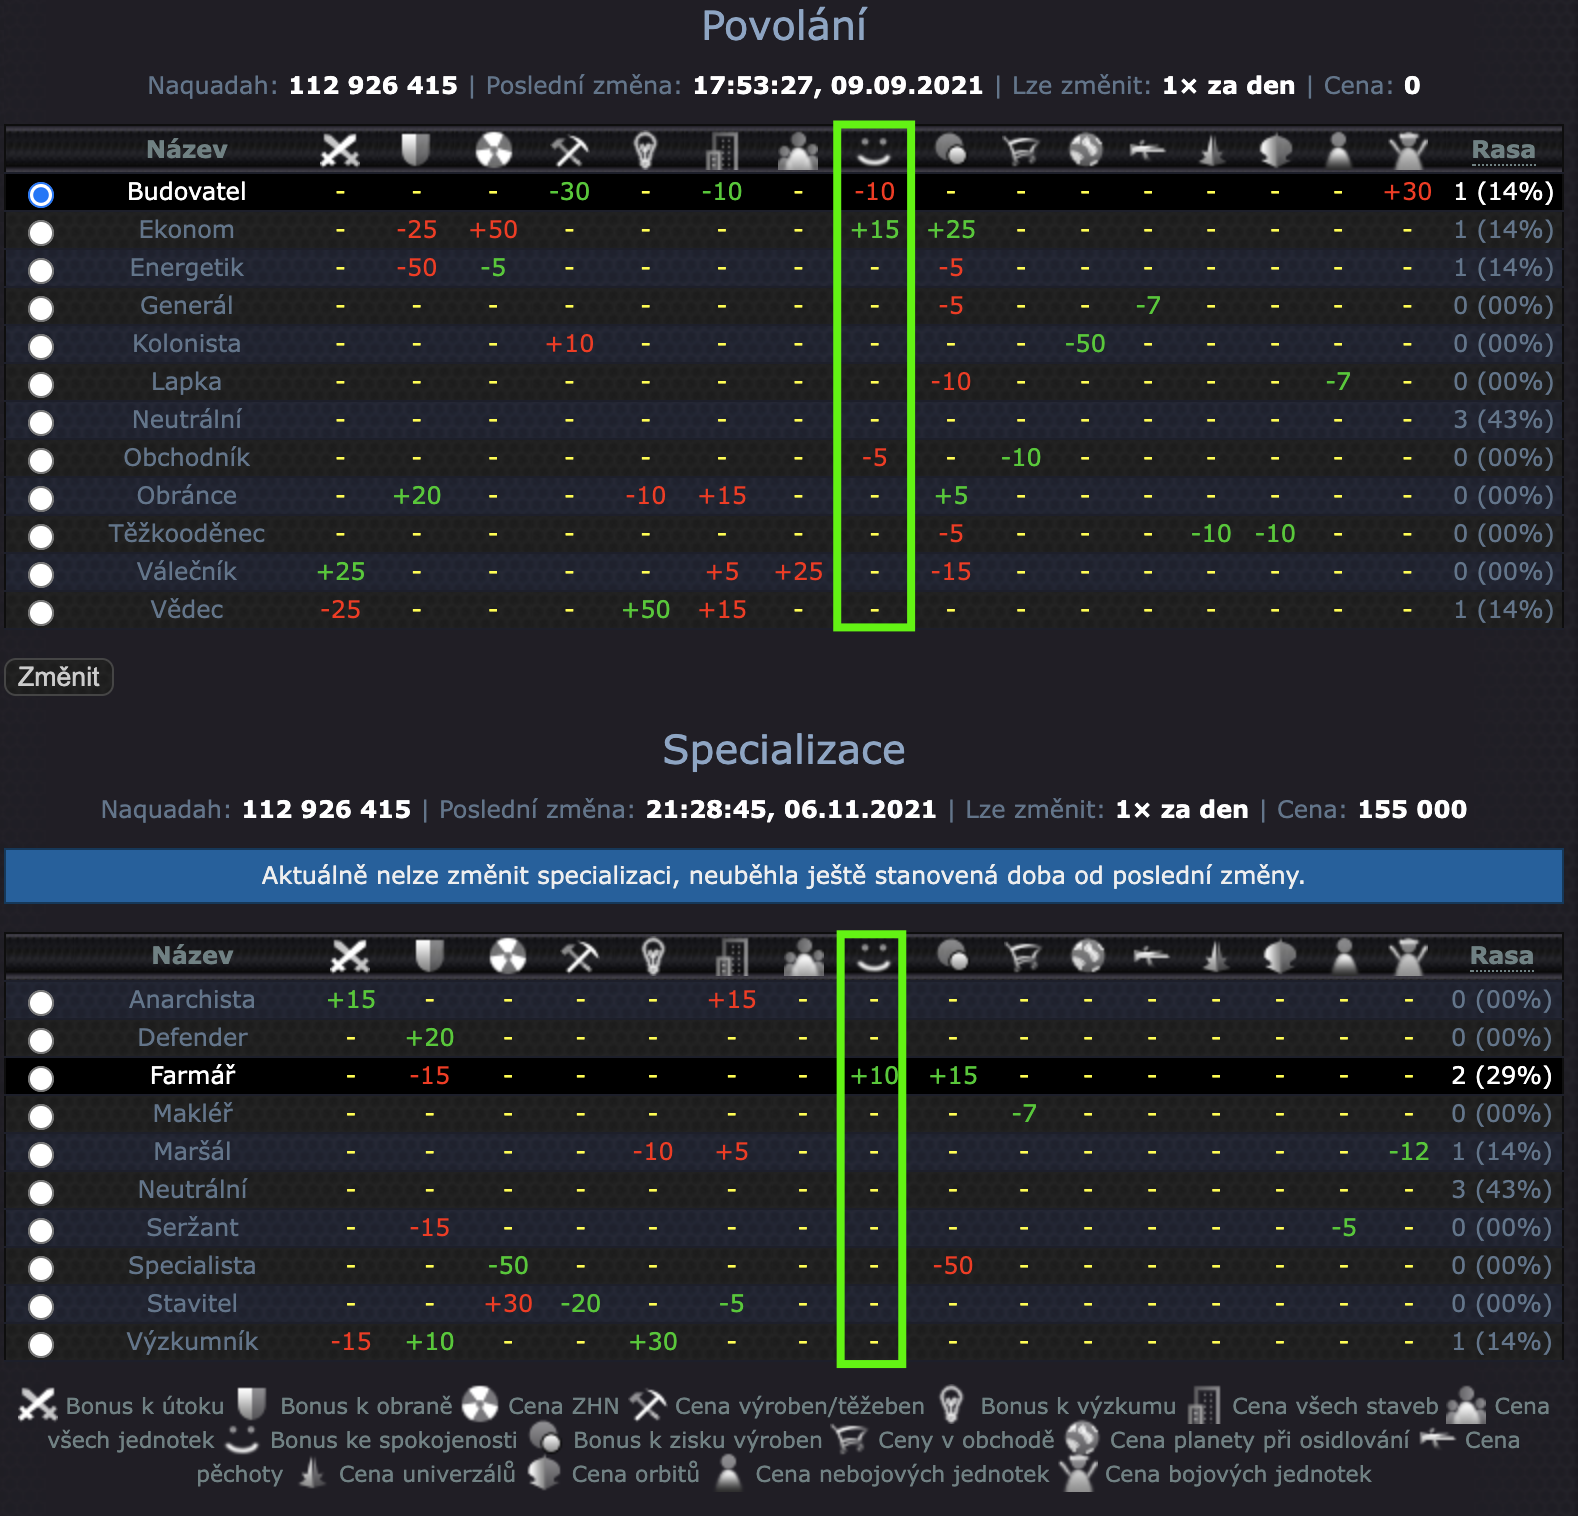Click the blue specialization change notice banner
The width and height of the screenshot is (1578, 1516).
point(783,876)
